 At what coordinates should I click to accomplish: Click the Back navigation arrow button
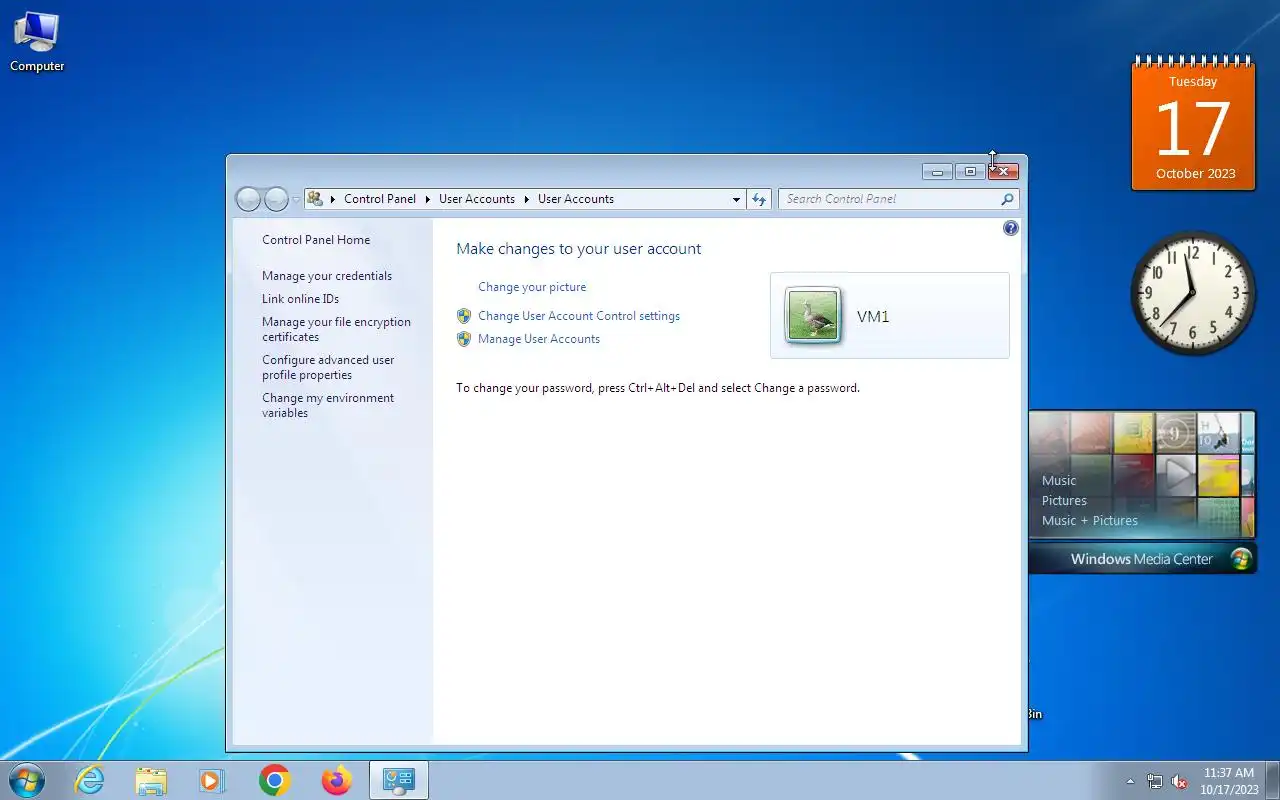pyautogui.click(x=248, y=199)
